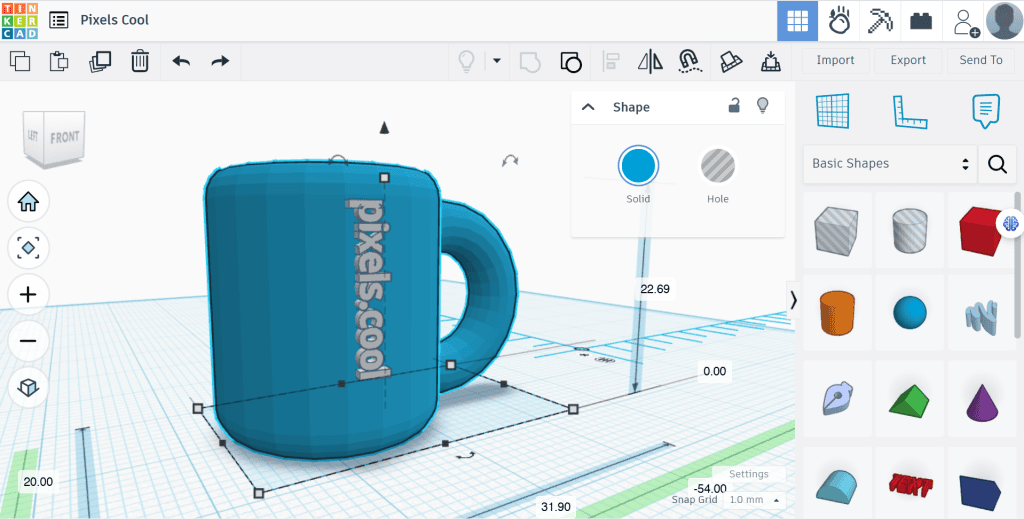Click the send-to-workplane icon
The width and height of the screenshot is (1024, 519).
pos(731,61)
